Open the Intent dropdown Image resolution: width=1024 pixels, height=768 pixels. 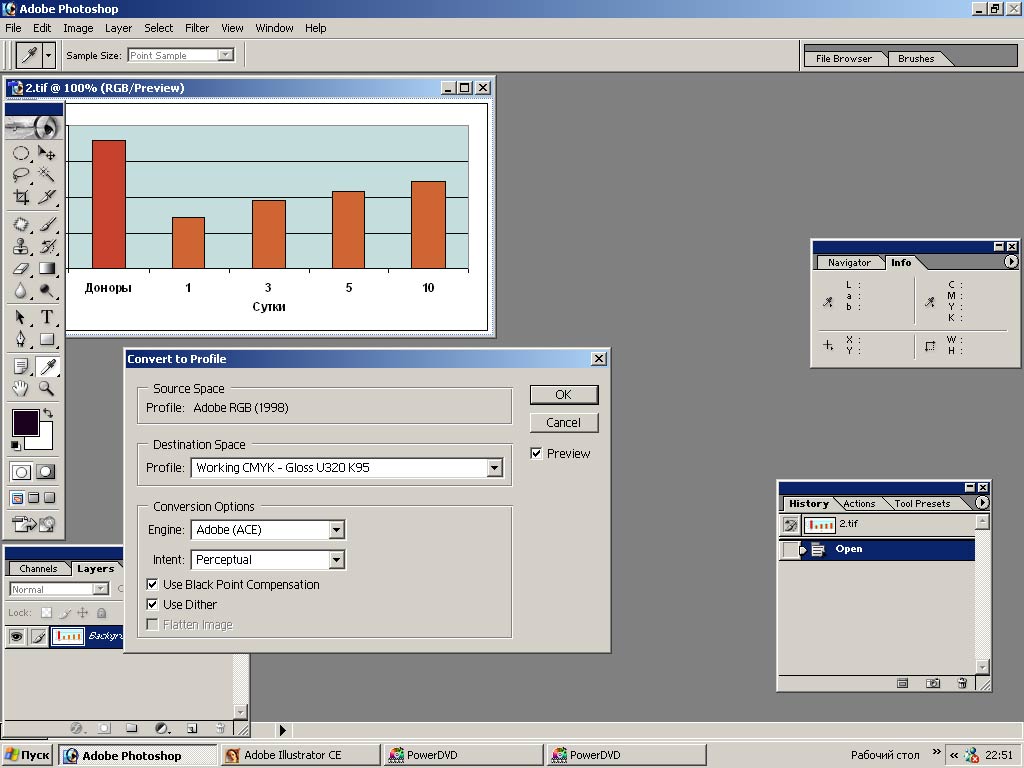336,560
